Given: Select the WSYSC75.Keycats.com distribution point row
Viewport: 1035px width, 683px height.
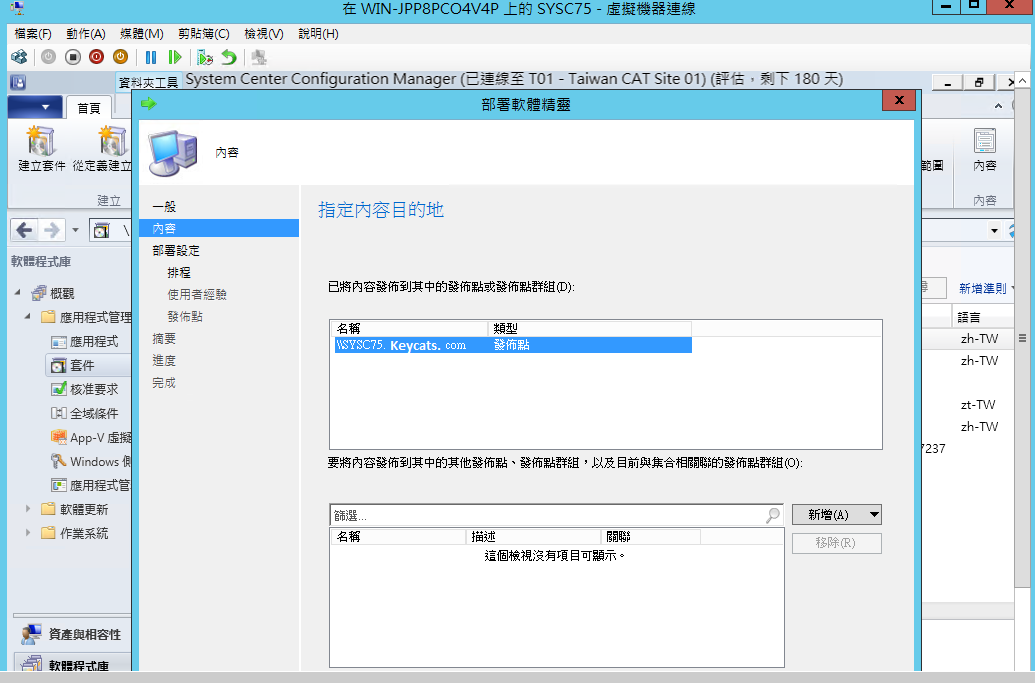Looking at the screenshot, I should click(513, 345).
